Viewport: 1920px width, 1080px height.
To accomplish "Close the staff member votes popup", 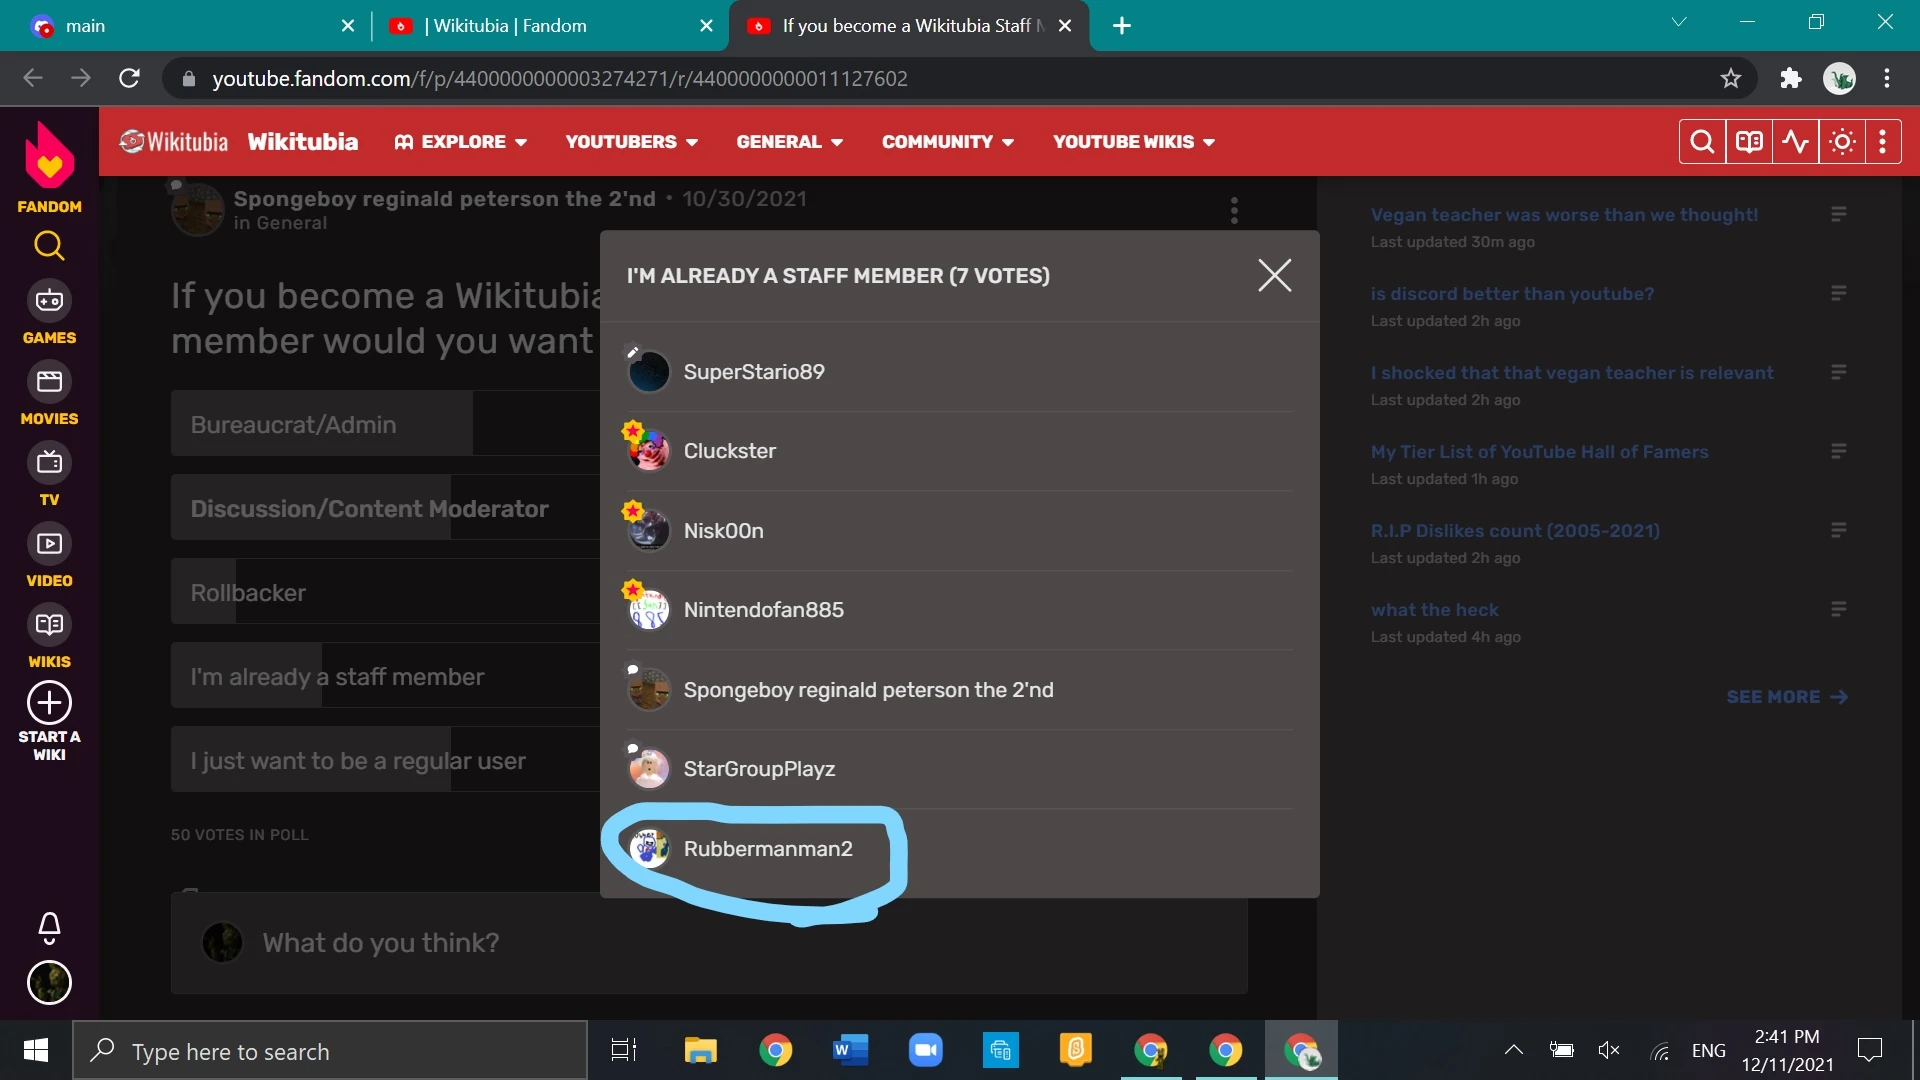I will [x=1274, y=275].
